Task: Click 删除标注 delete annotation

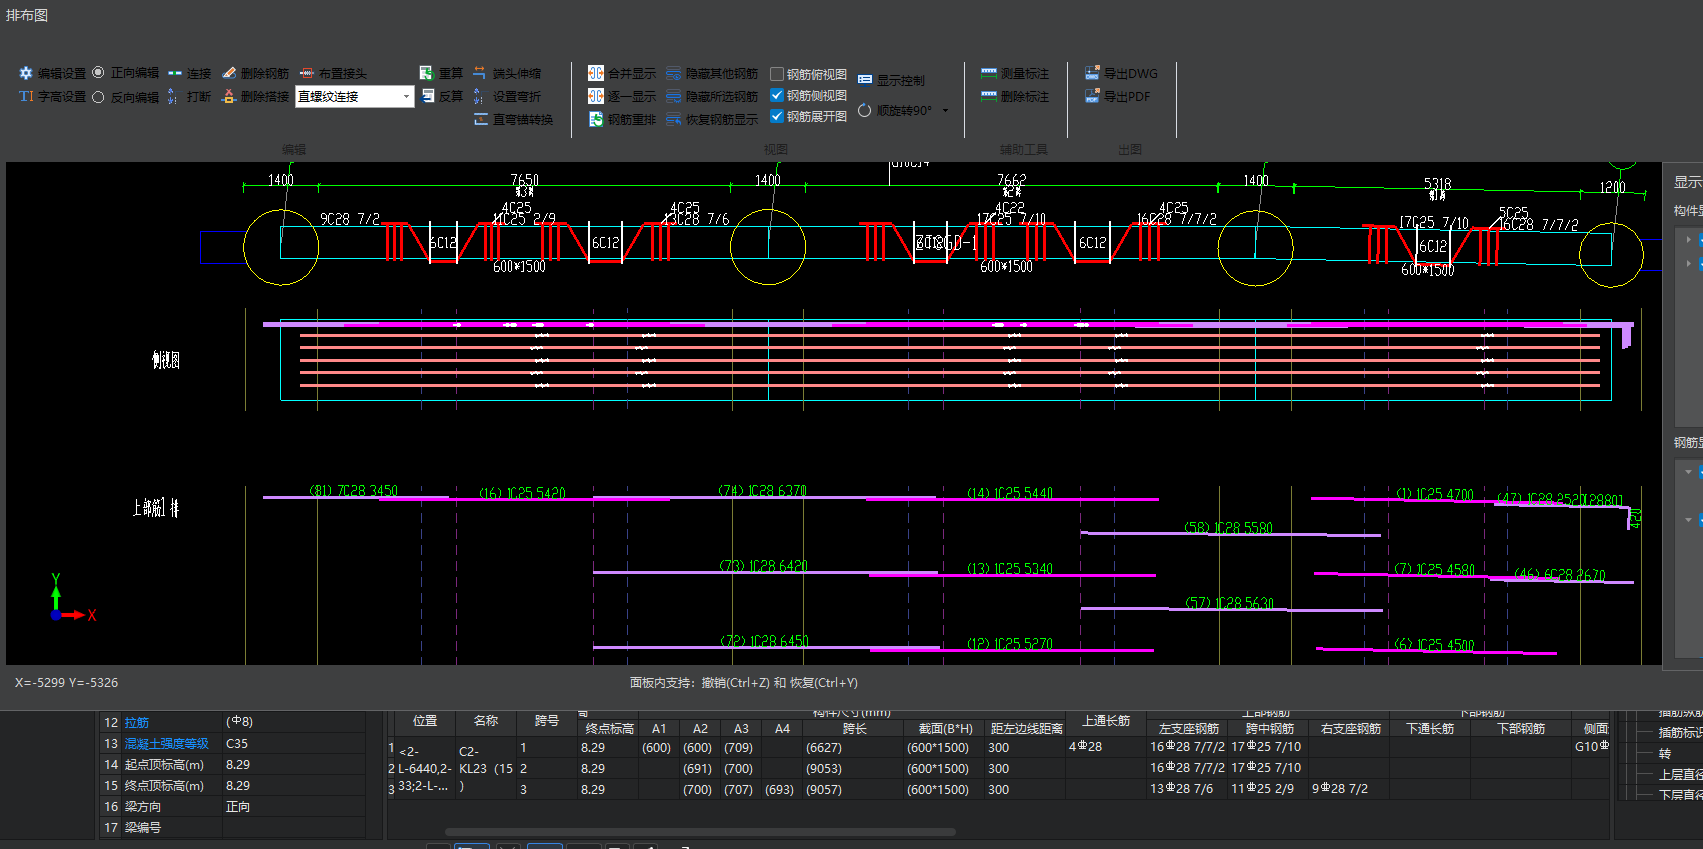Action: coord(1015,97)
